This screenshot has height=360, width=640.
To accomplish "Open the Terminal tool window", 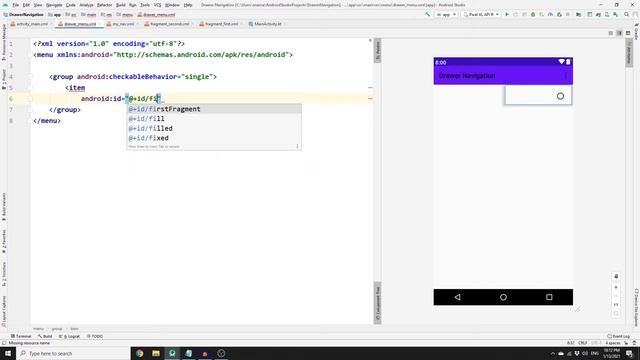I will 21,336.
